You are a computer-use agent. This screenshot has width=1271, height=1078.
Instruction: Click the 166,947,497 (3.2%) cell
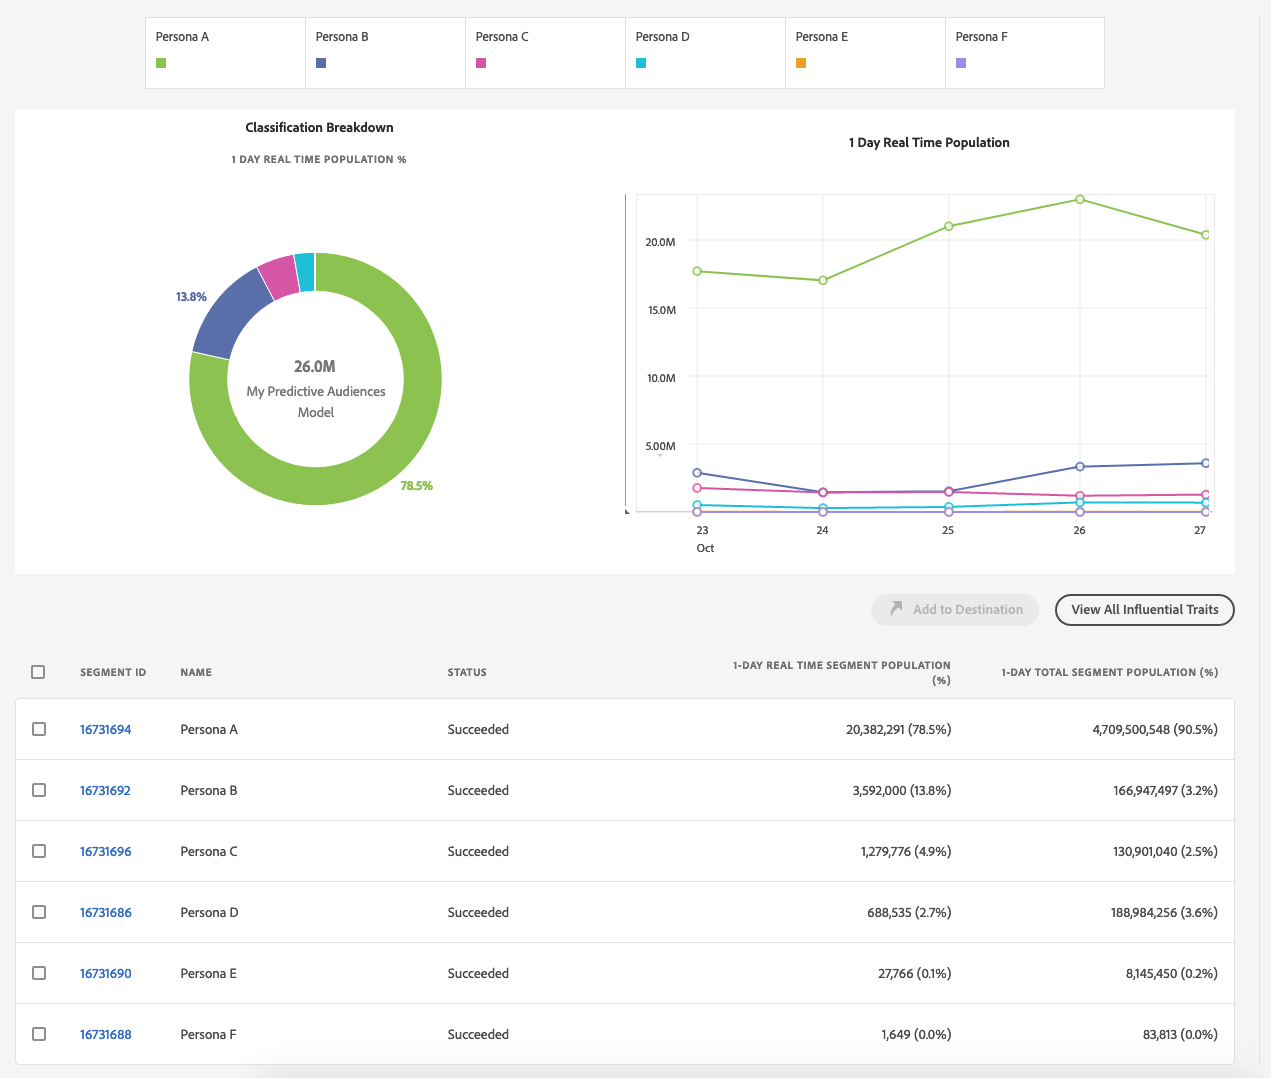[x=1165, y=790]
